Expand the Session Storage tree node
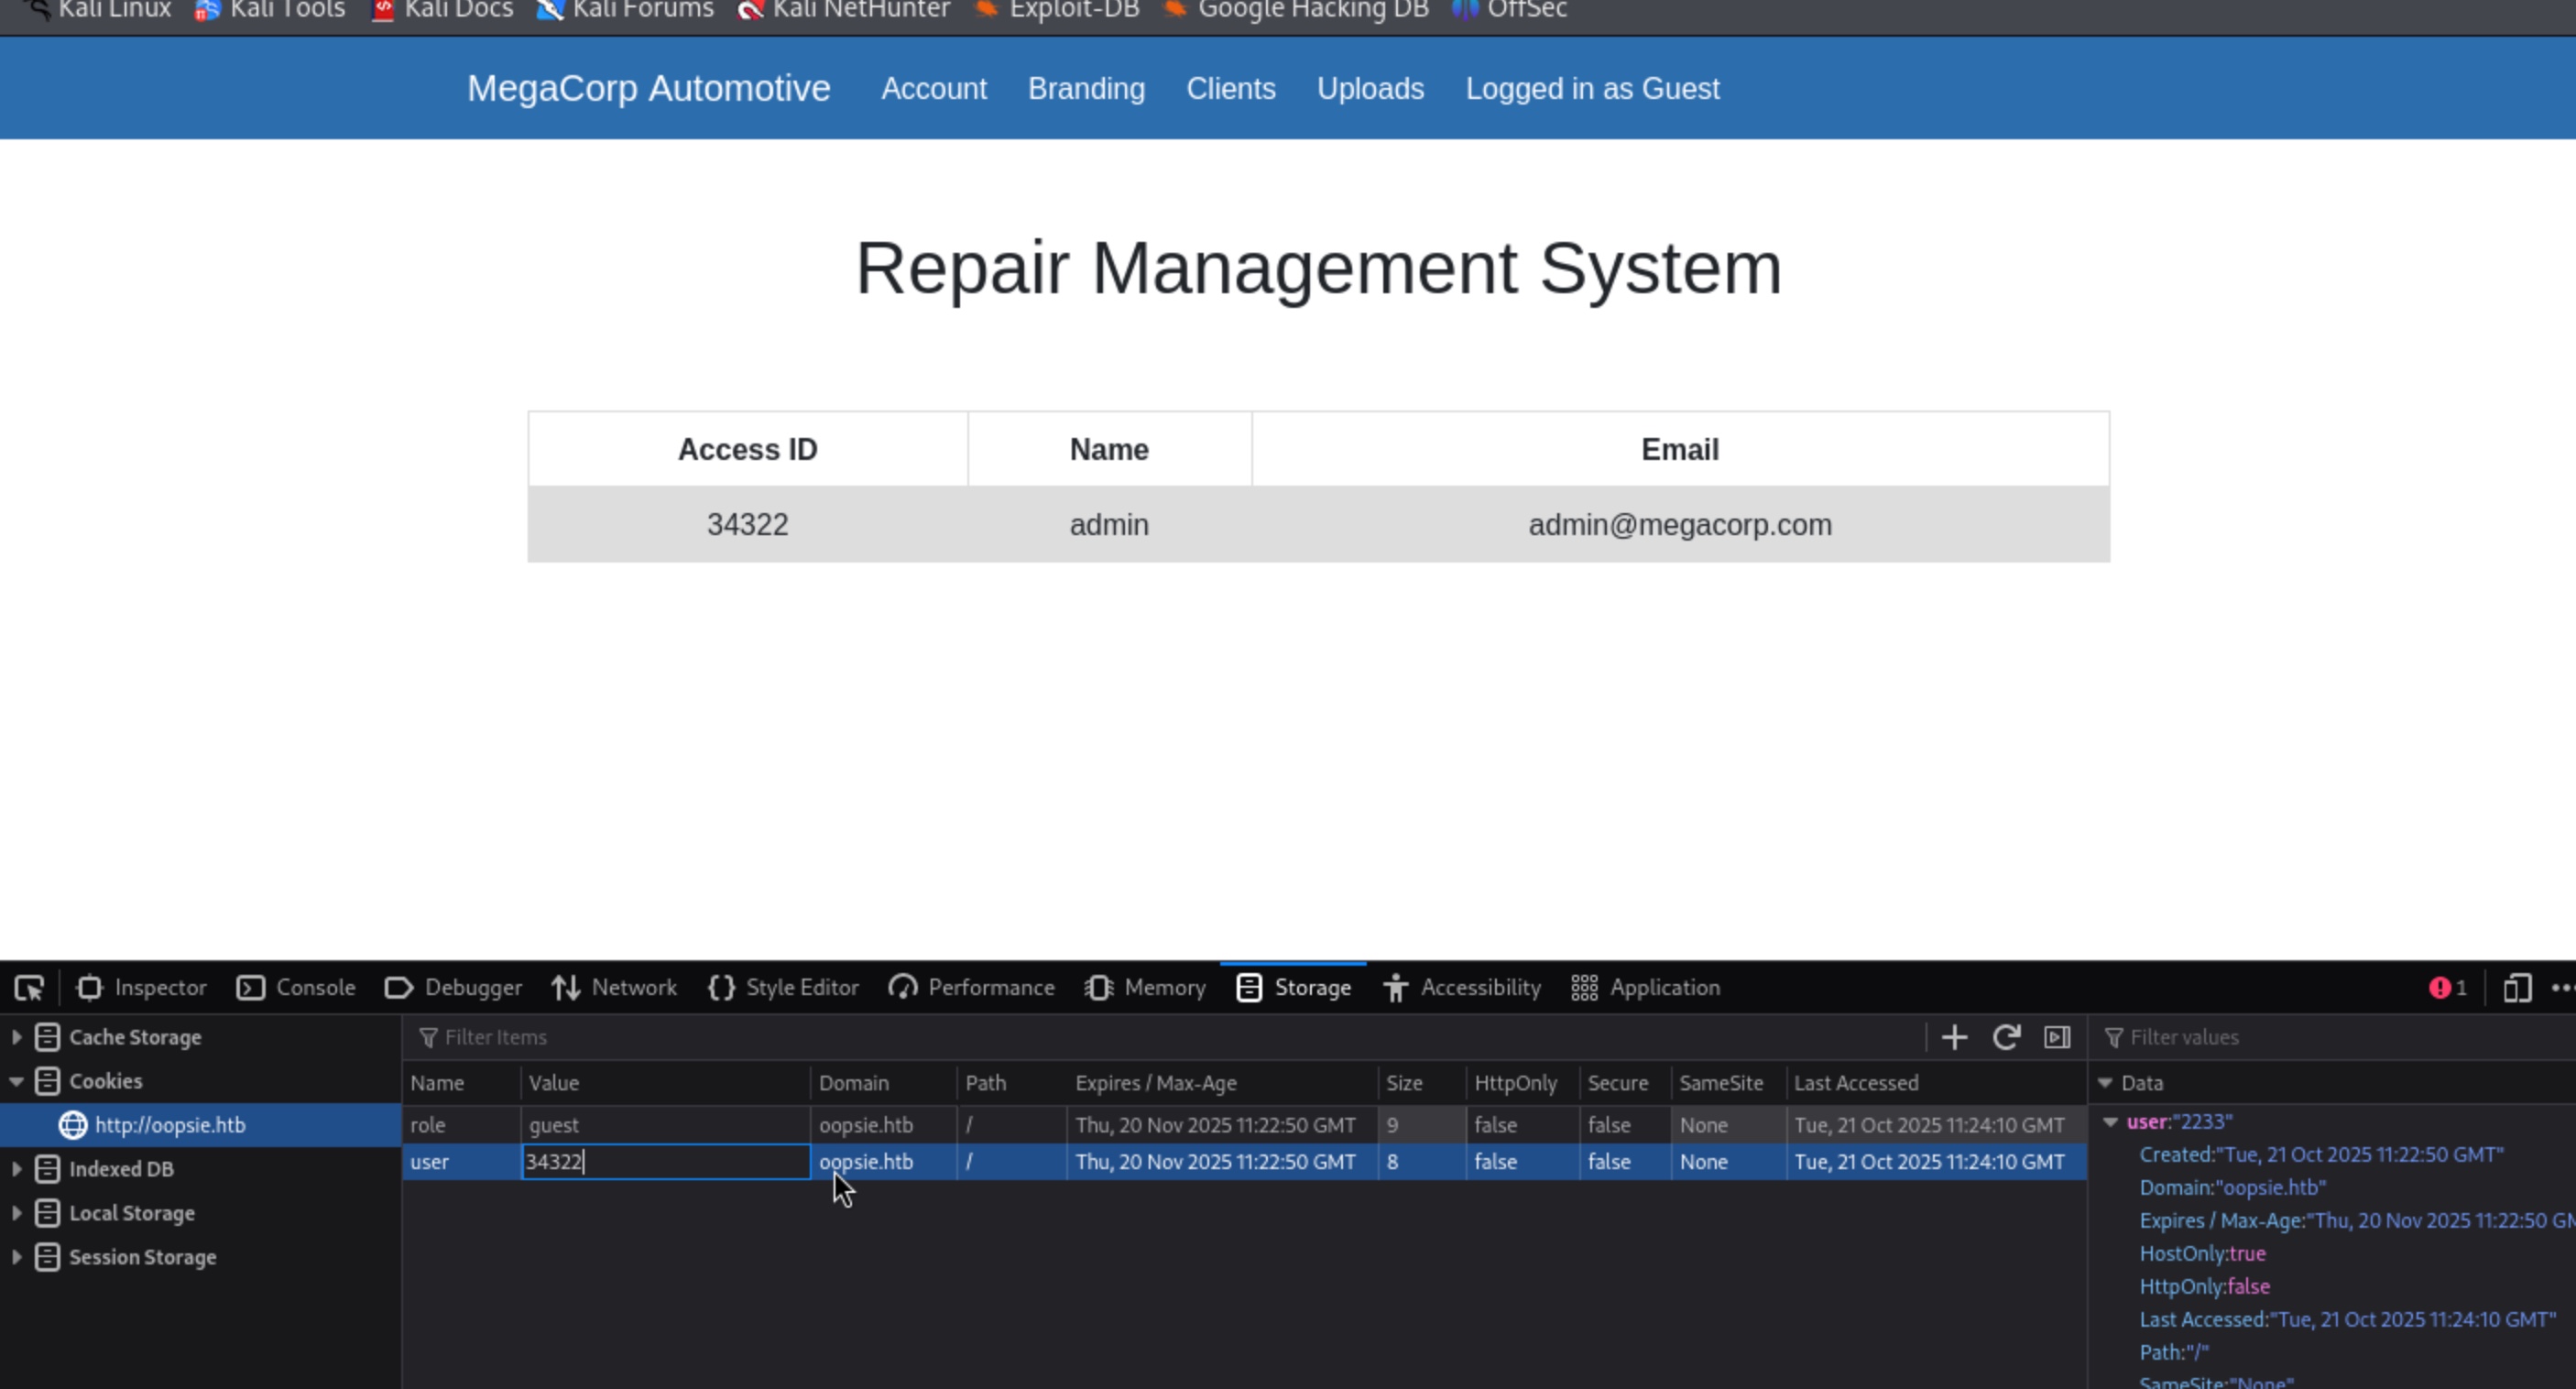 17,1257
